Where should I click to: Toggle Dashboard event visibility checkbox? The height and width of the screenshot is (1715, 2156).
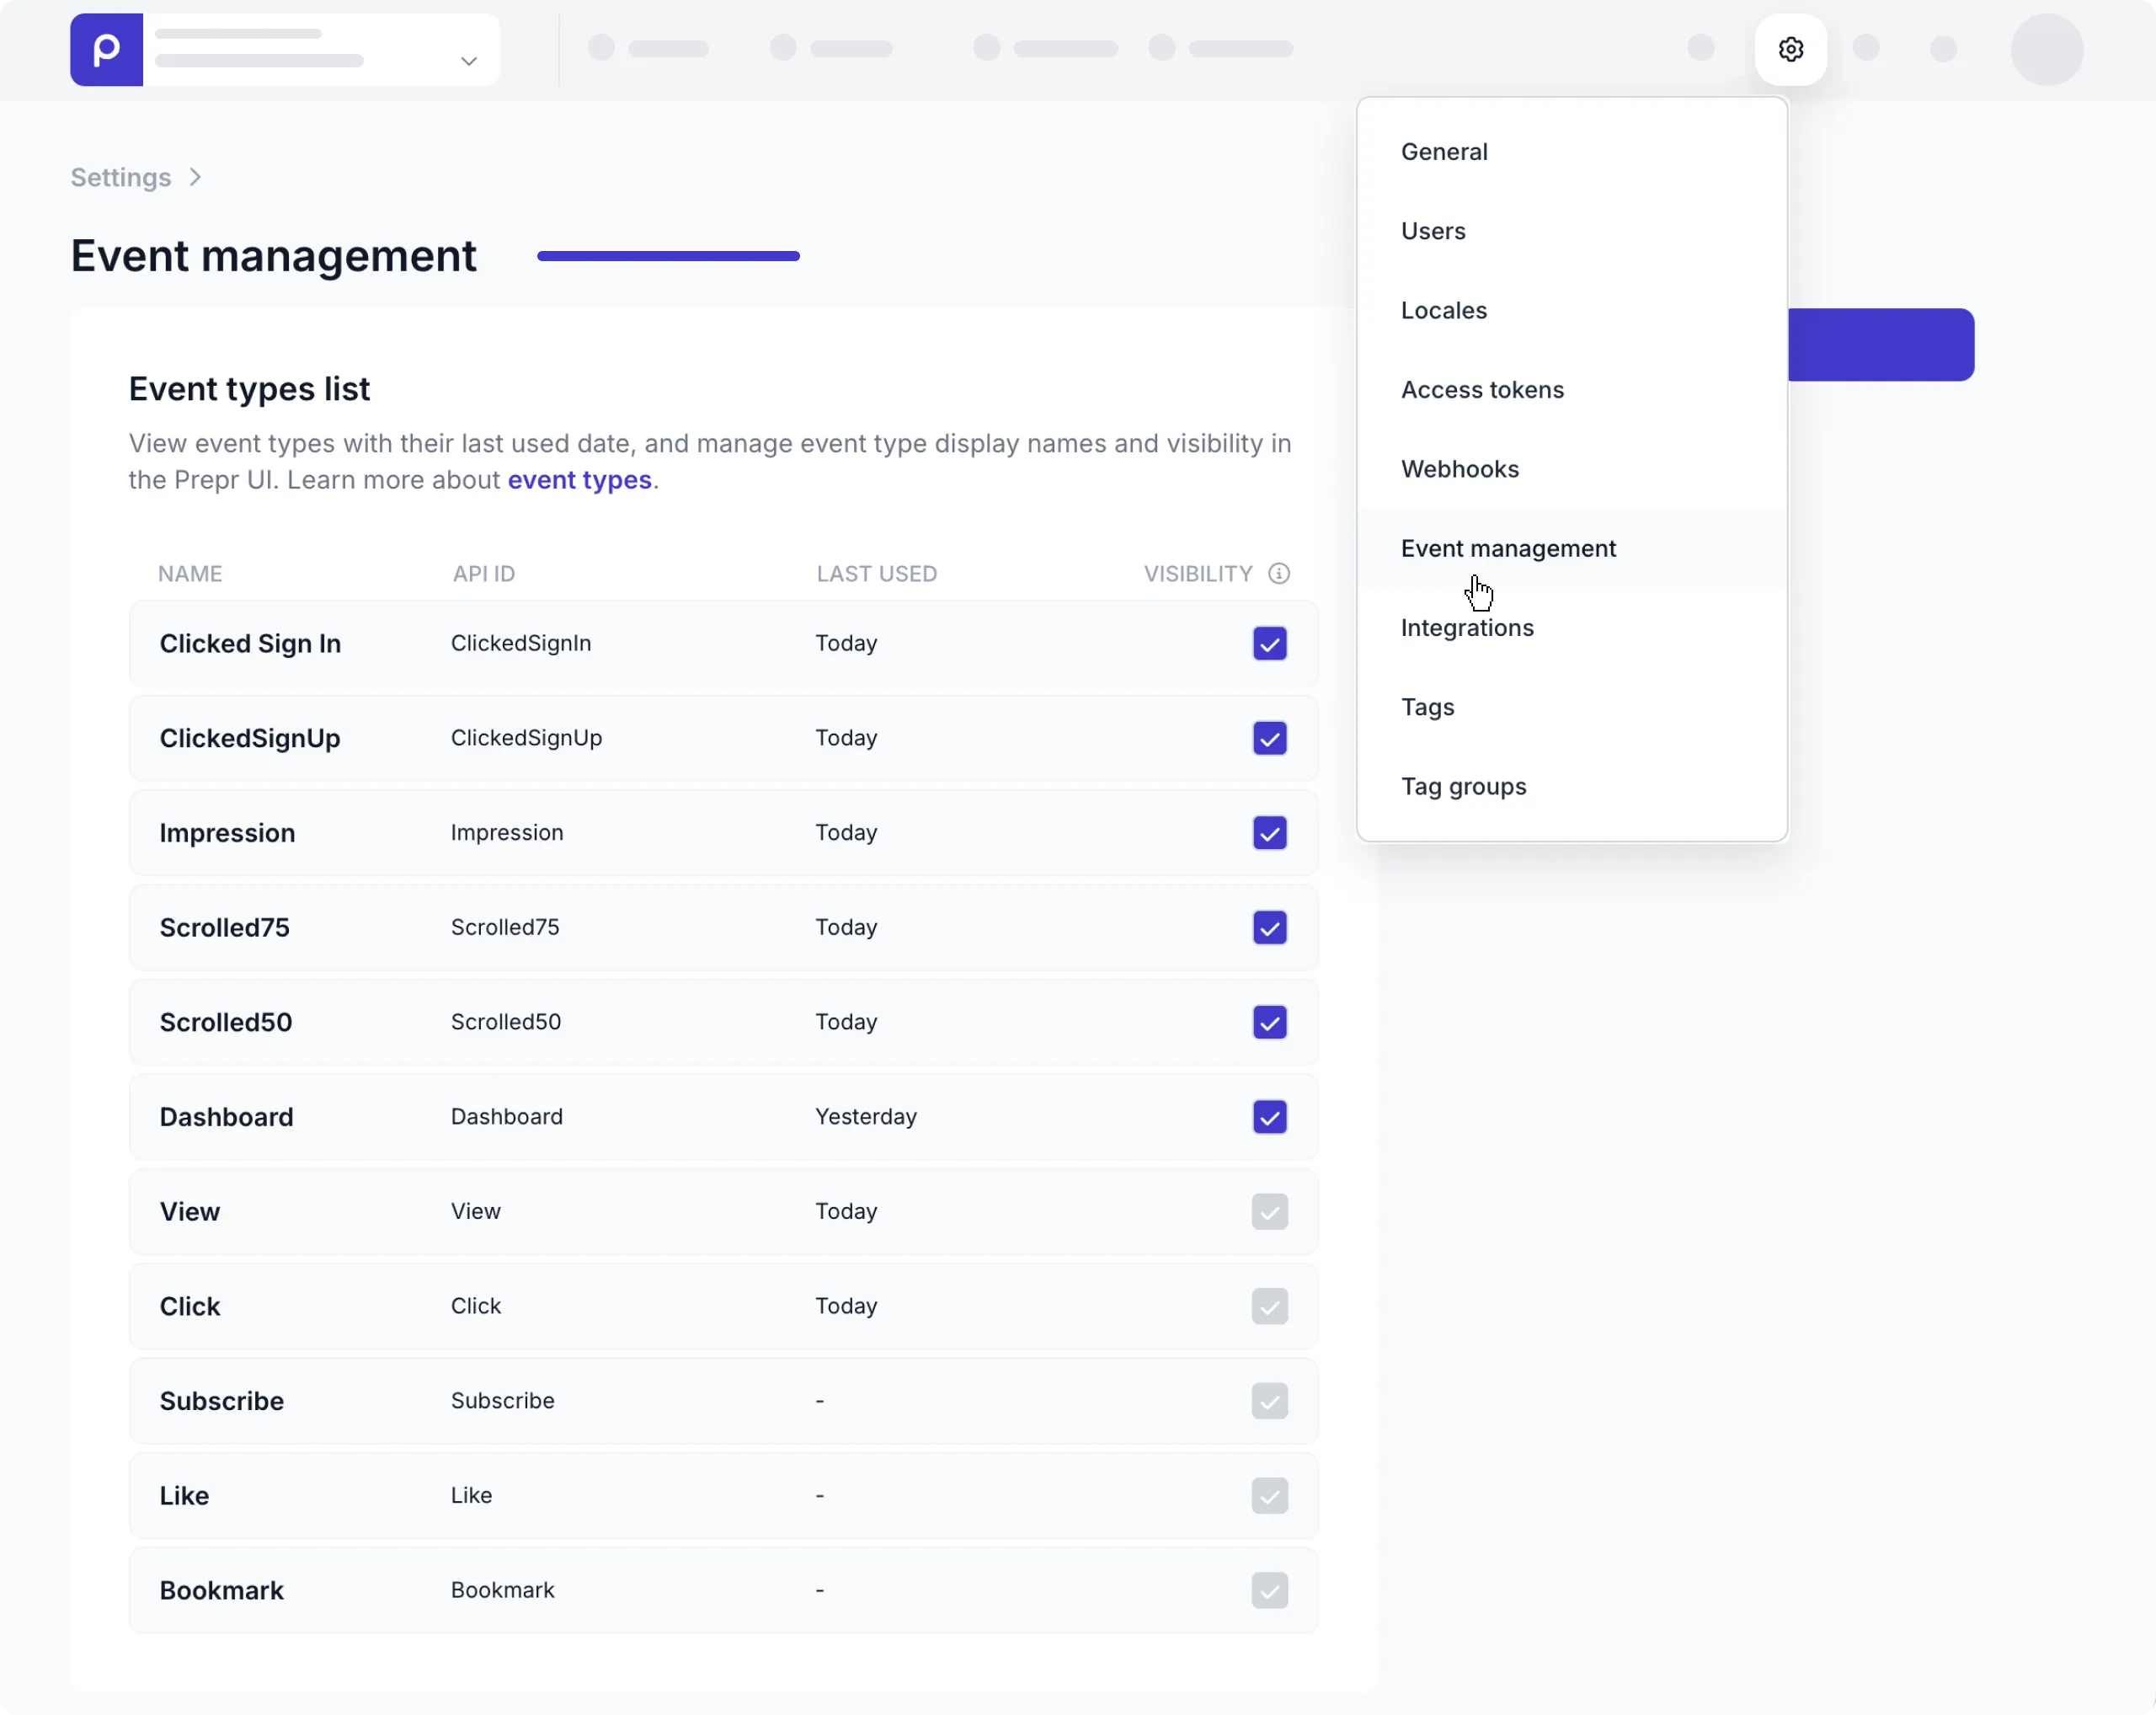tap(1269, 1116)
